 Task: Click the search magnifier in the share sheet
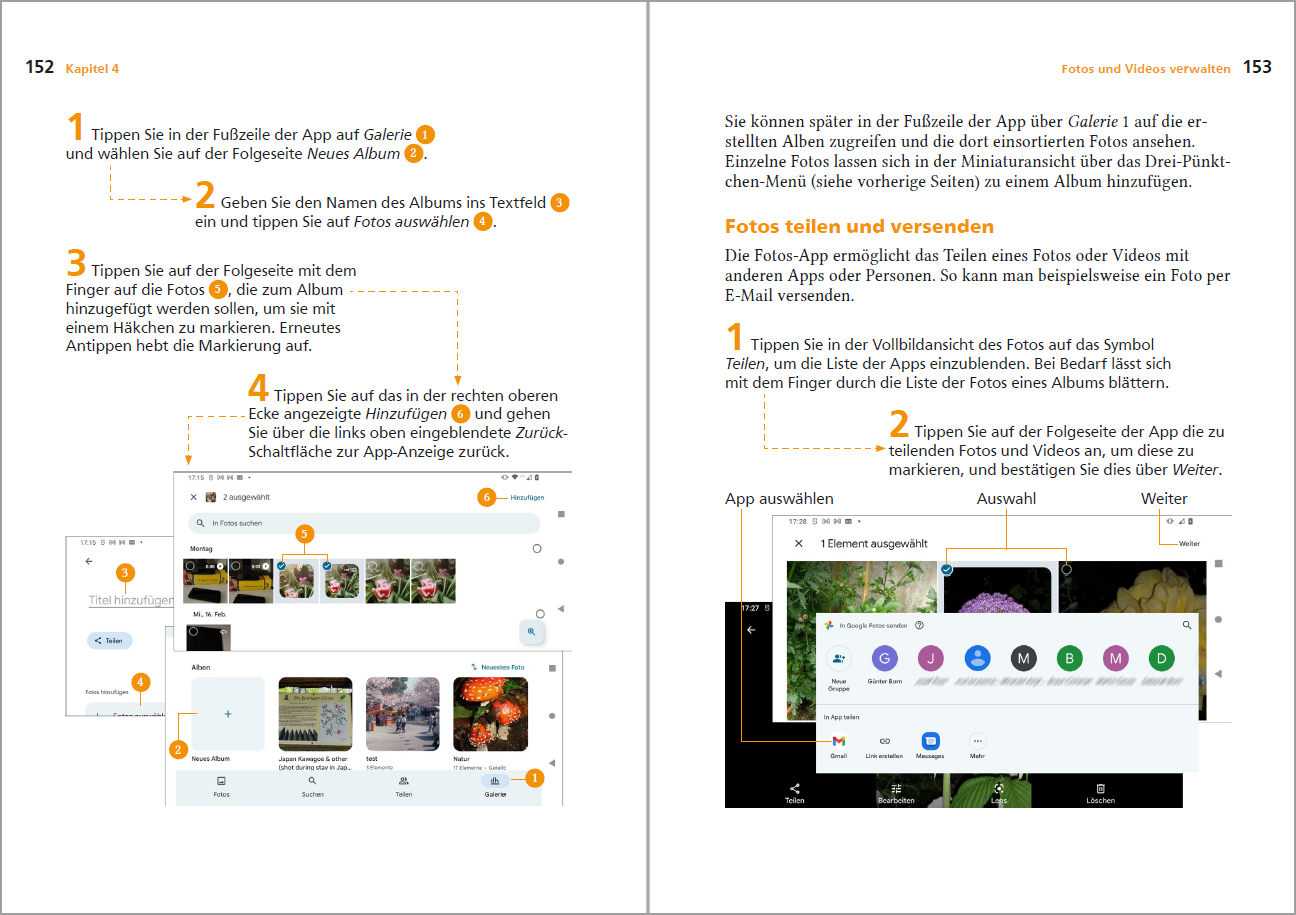(1187, 625)
